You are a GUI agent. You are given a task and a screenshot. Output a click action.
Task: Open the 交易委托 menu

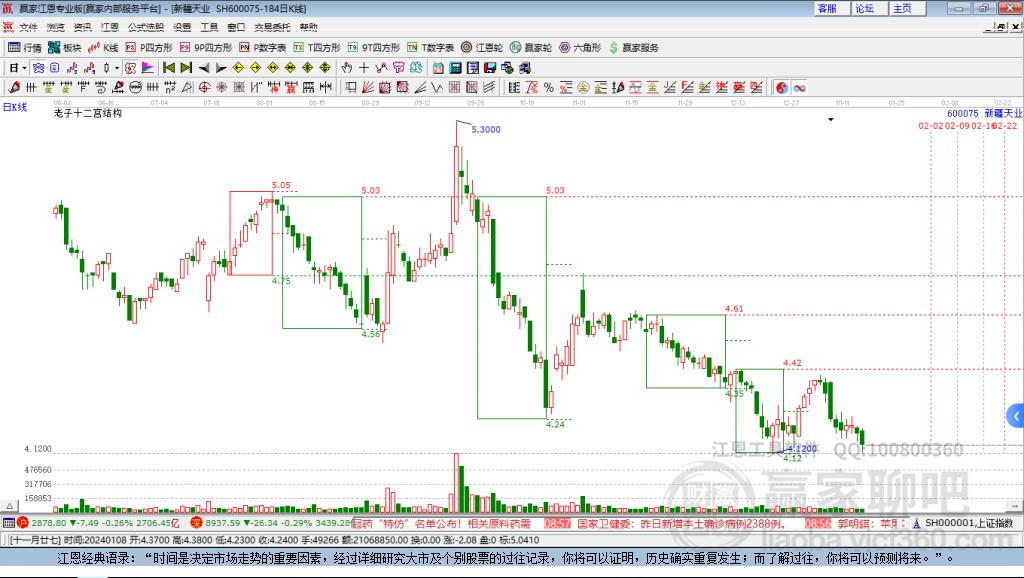pyautogui.click(x=272, y=27)
